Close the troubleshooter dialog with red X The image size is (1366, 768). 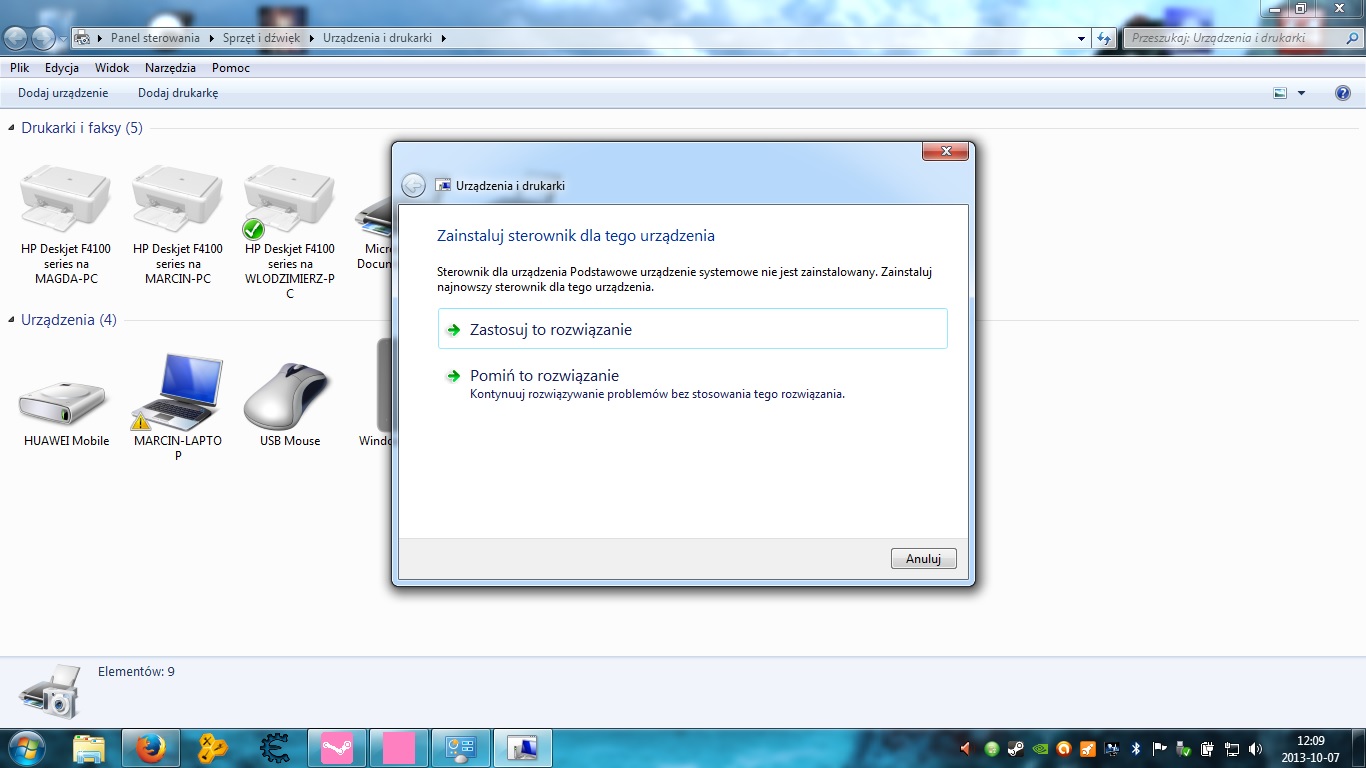[945, 152]
